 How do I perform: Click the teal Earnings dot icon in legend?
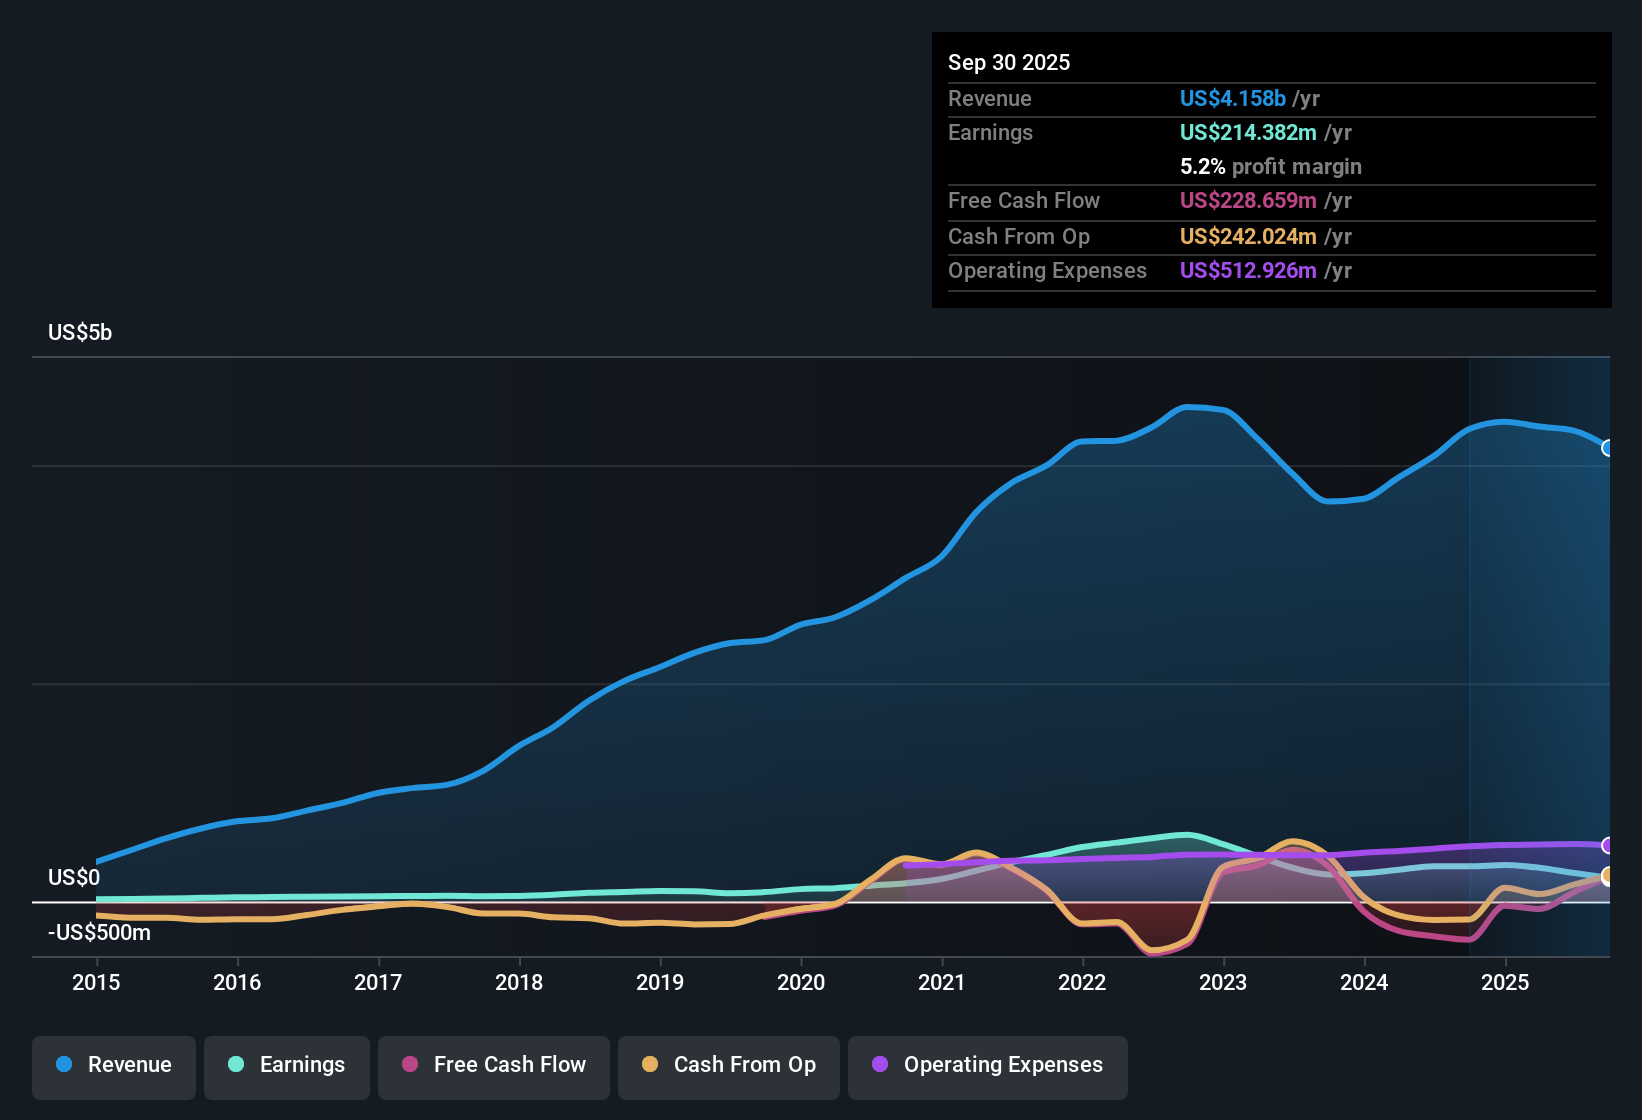235,1065
